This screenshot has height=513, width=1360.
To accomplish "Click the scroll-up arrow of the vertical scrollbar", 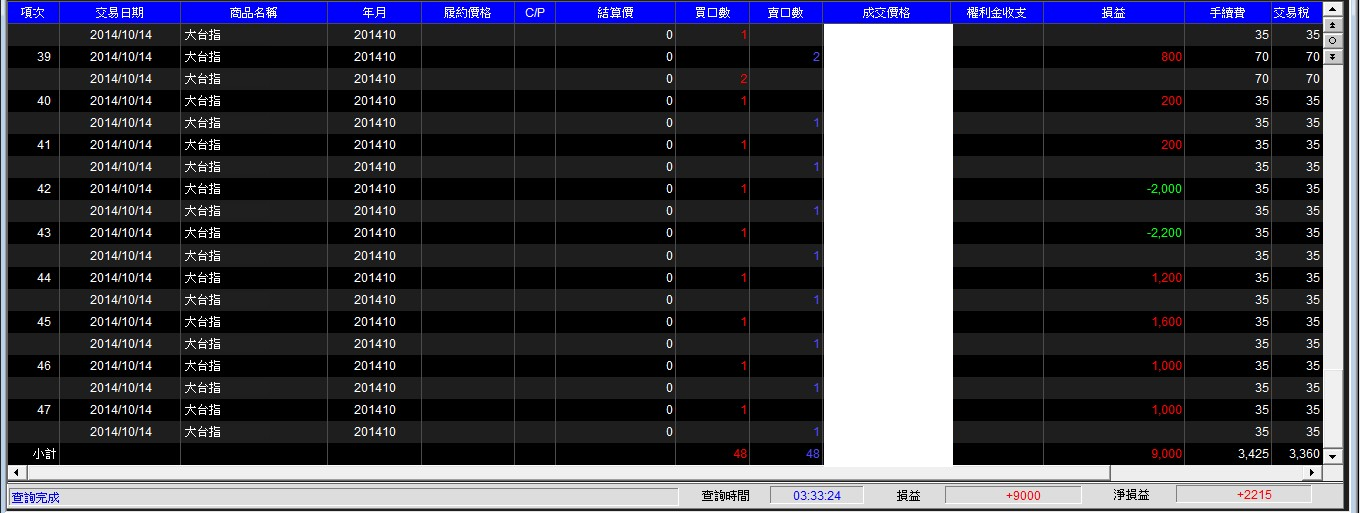I will point(1331,9).
